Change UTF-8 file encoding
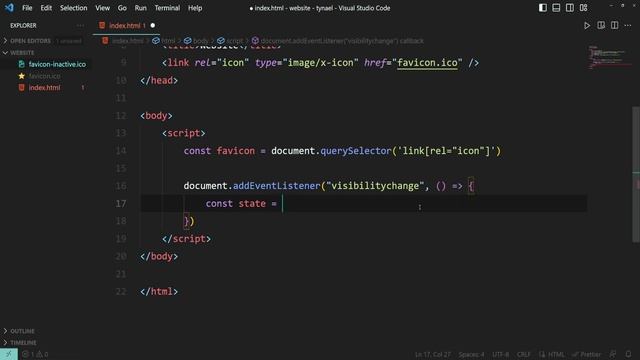Viewport: 640px width, 360px height. (x=500, y=354)
